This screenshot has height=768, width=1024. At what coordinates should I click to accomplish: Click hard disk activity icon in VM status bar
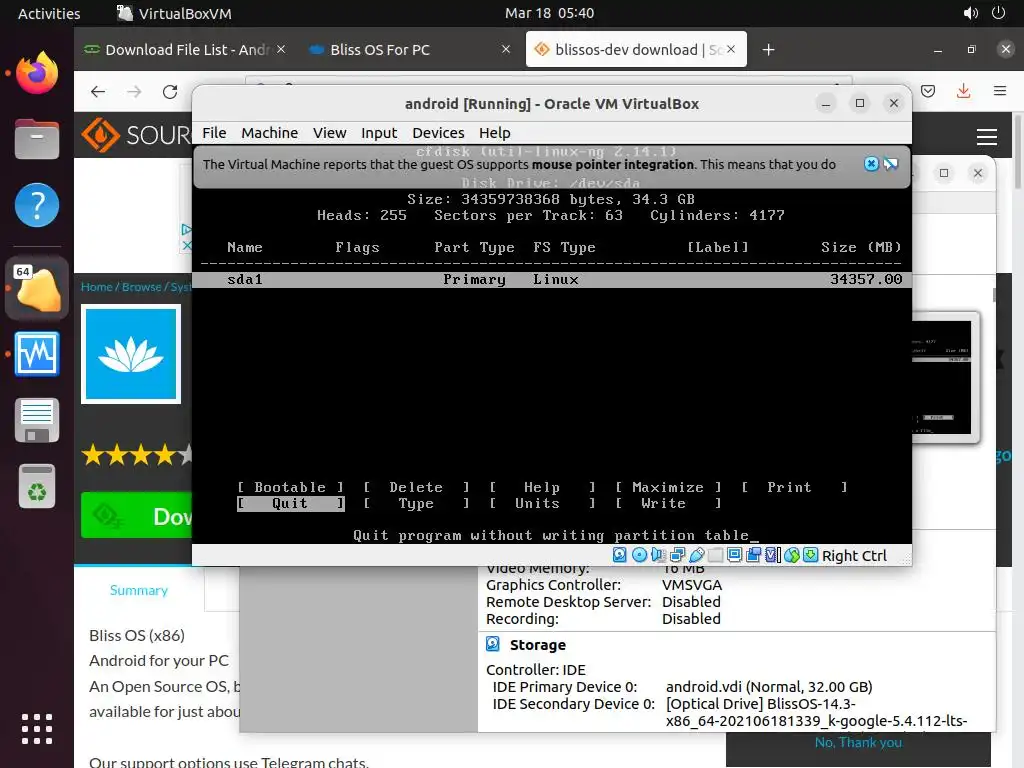point(620,555)
